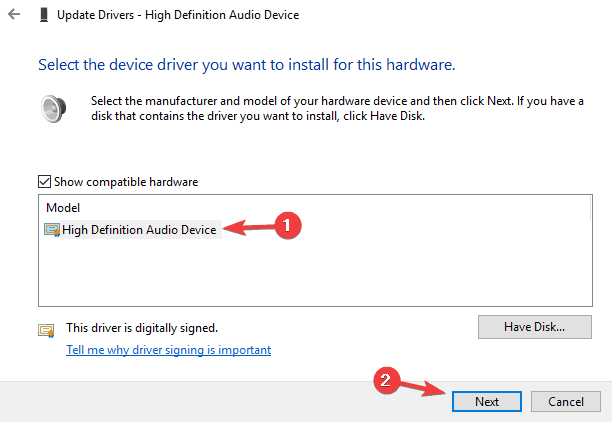Viewport: 612px width, 422px height.
Task: Cancel the driver update dialog
Action: pos(566,401)
